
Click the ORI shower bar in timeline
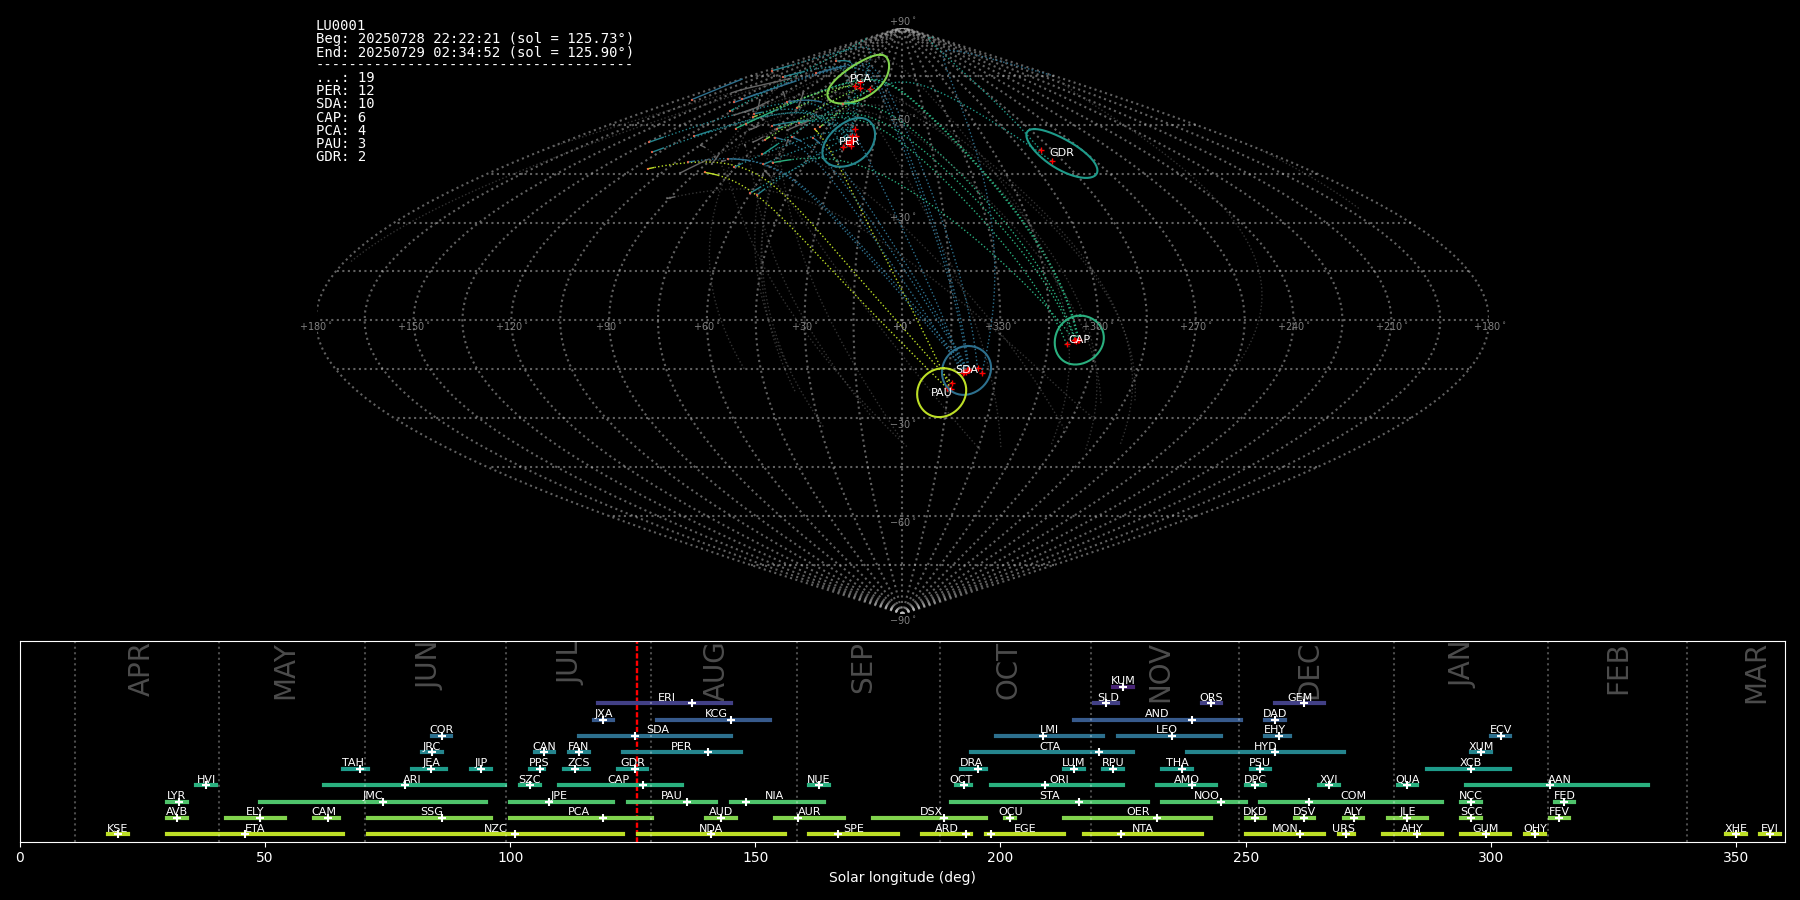coord(1057,785)
